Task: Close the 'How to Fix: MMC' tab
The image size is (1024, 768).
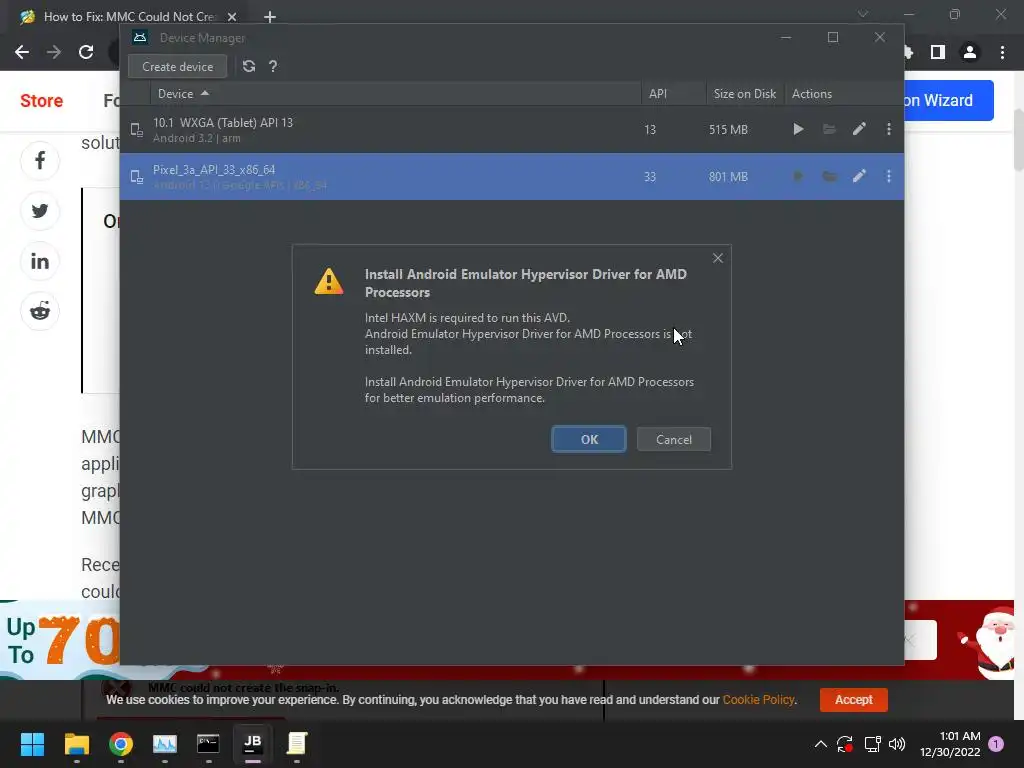Action: click(x=232, y=17)
